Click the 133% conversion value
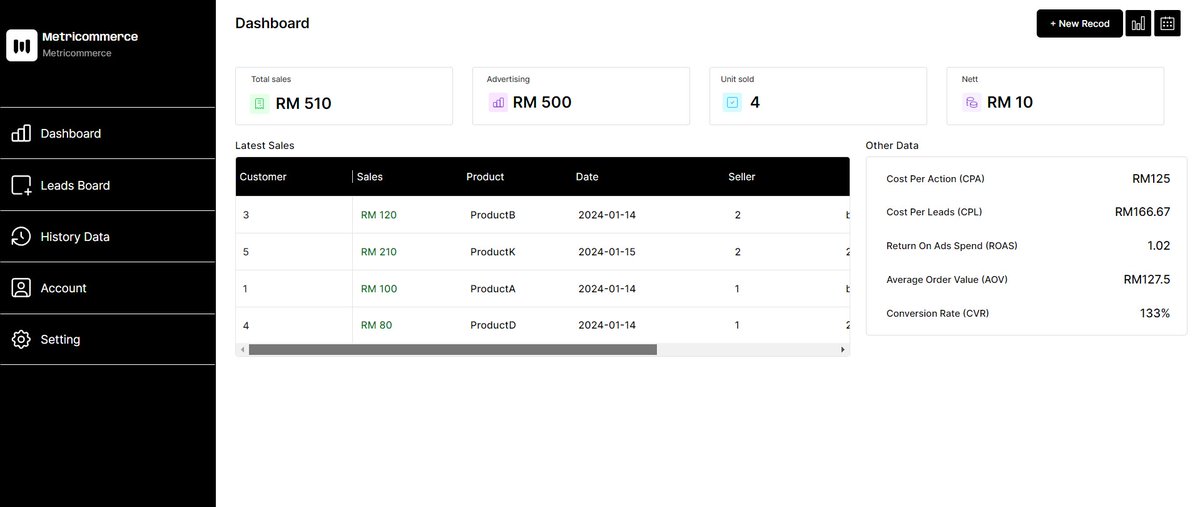This screenshot has width=1200, height=507. pos(1155,314)
